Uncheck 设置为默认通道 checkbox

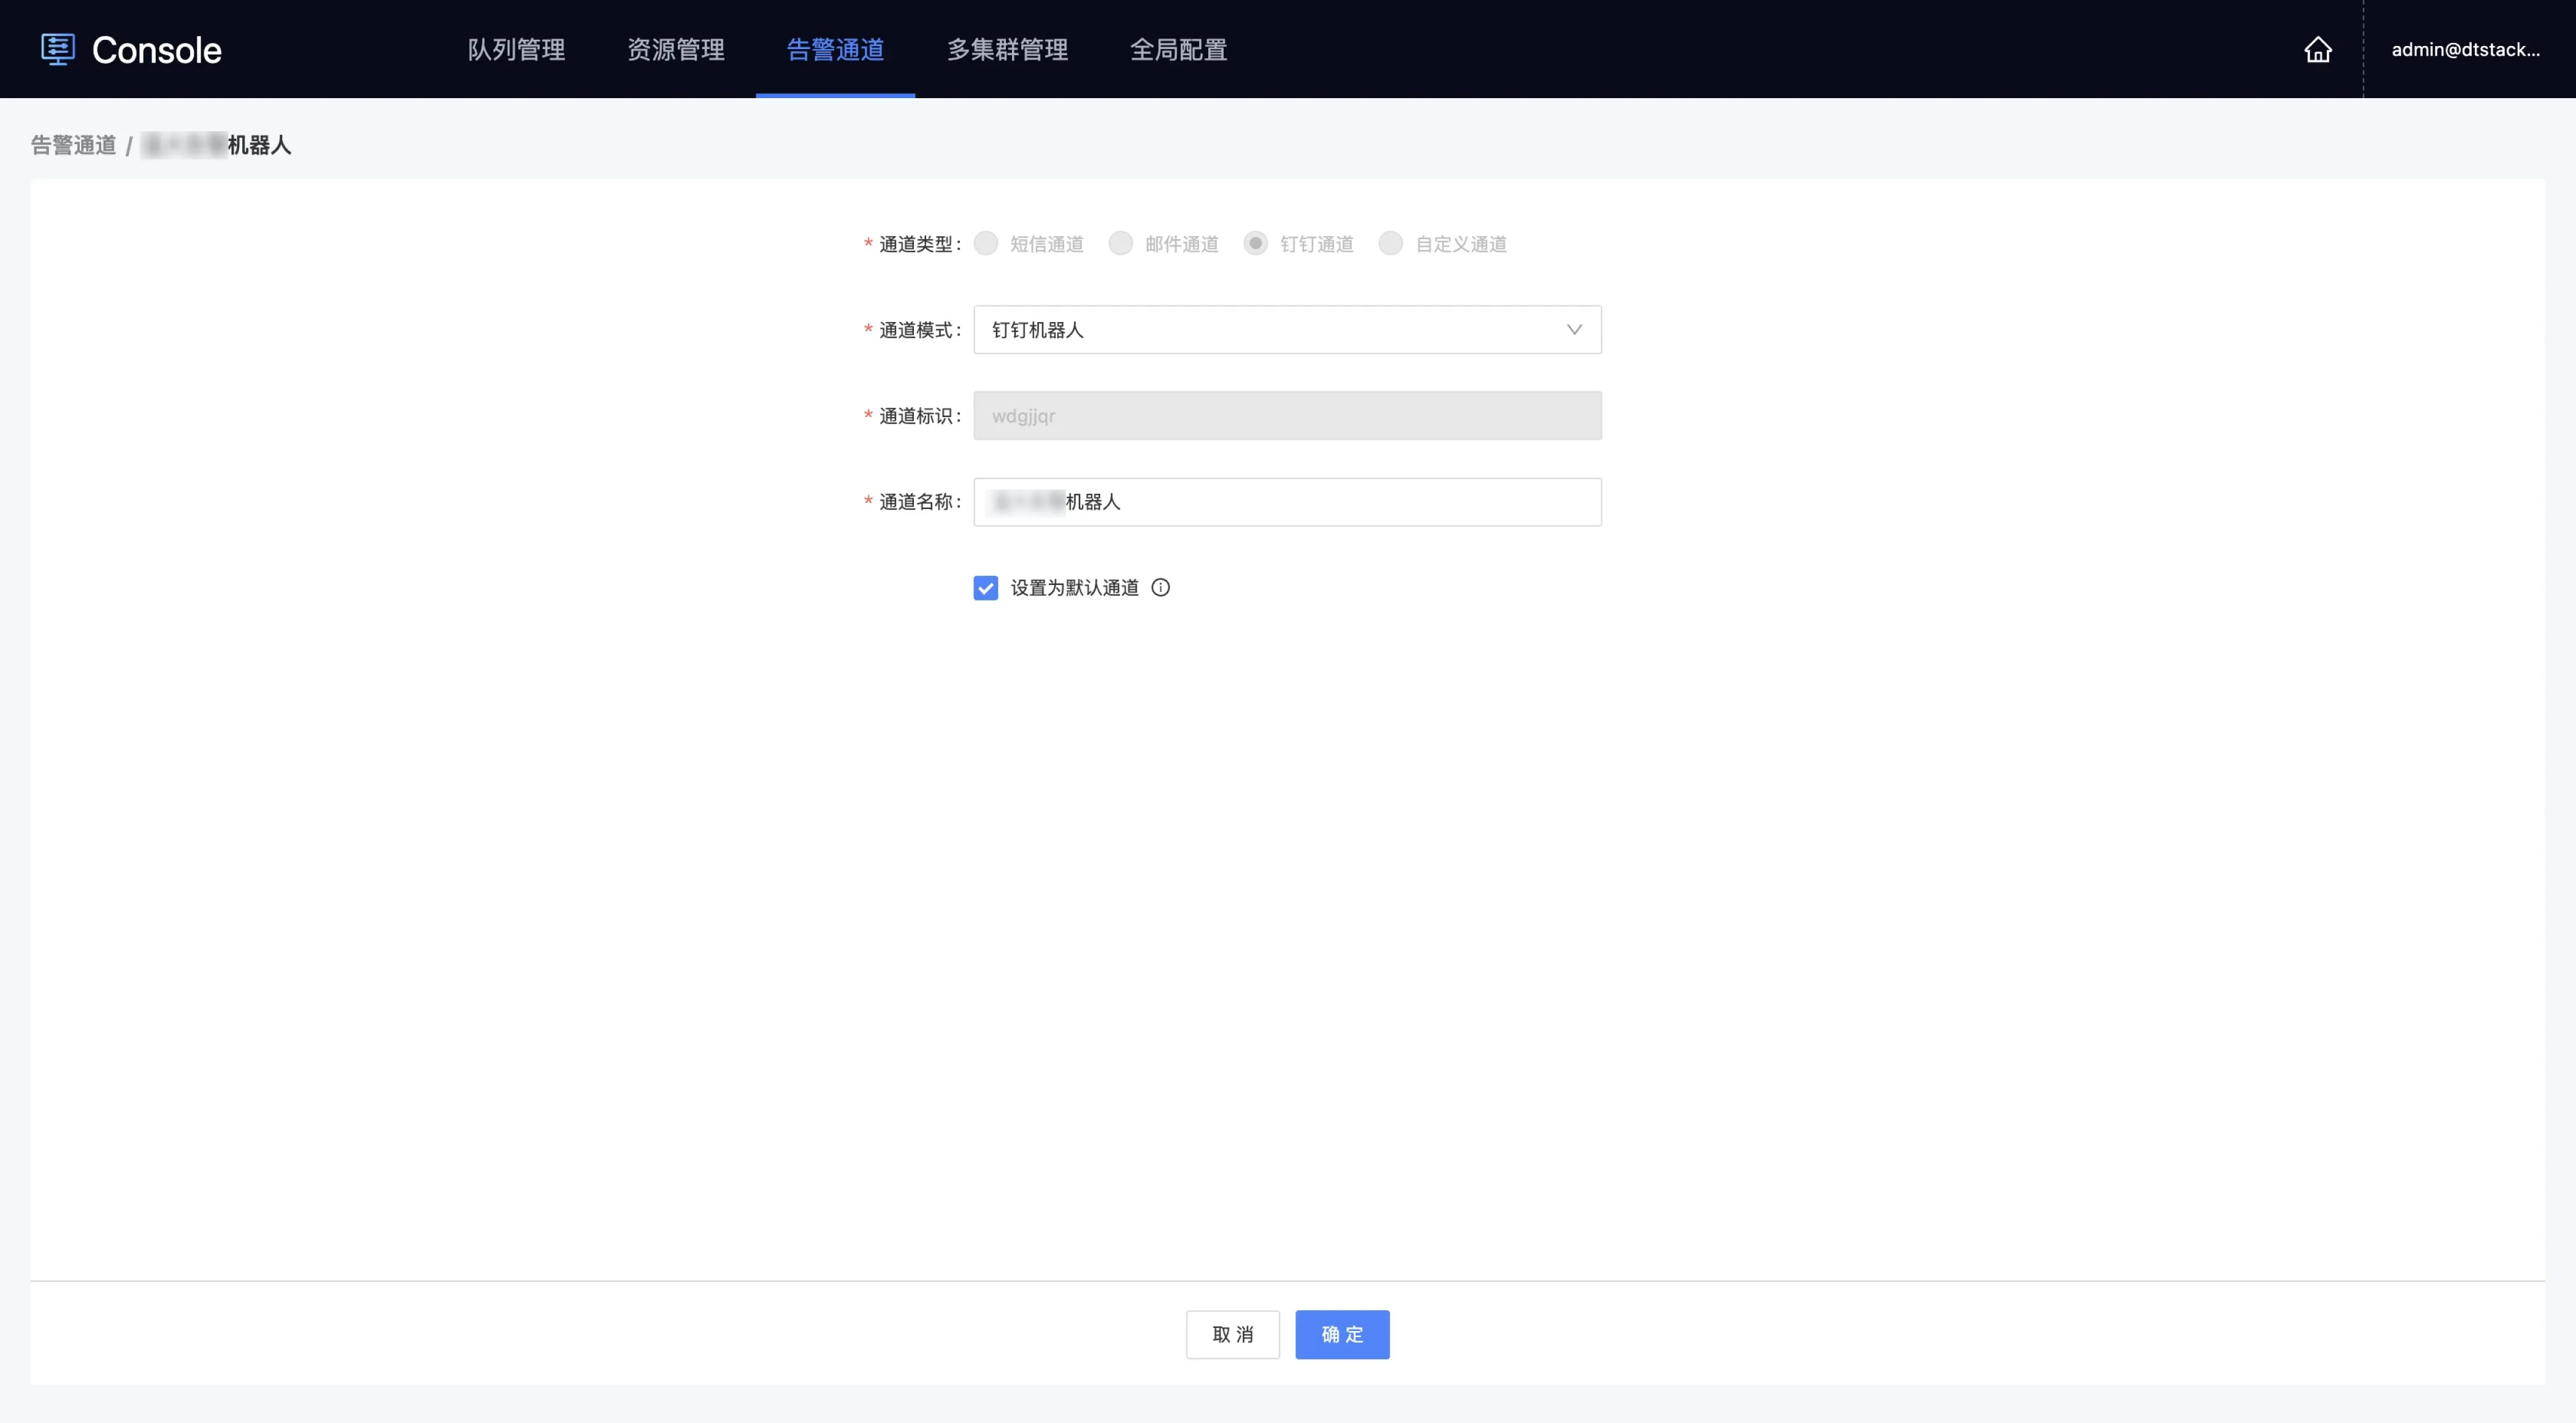(x=985, y=588)
